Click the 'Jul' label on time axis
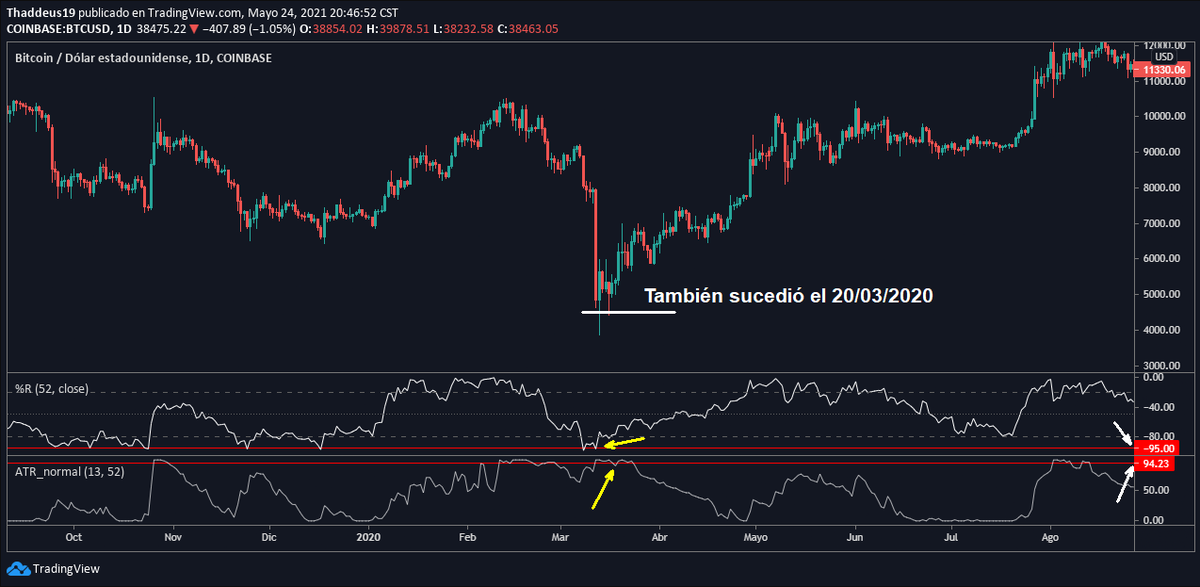The width and height of the screenshot is (1200, 587). [x=952, y=536]
